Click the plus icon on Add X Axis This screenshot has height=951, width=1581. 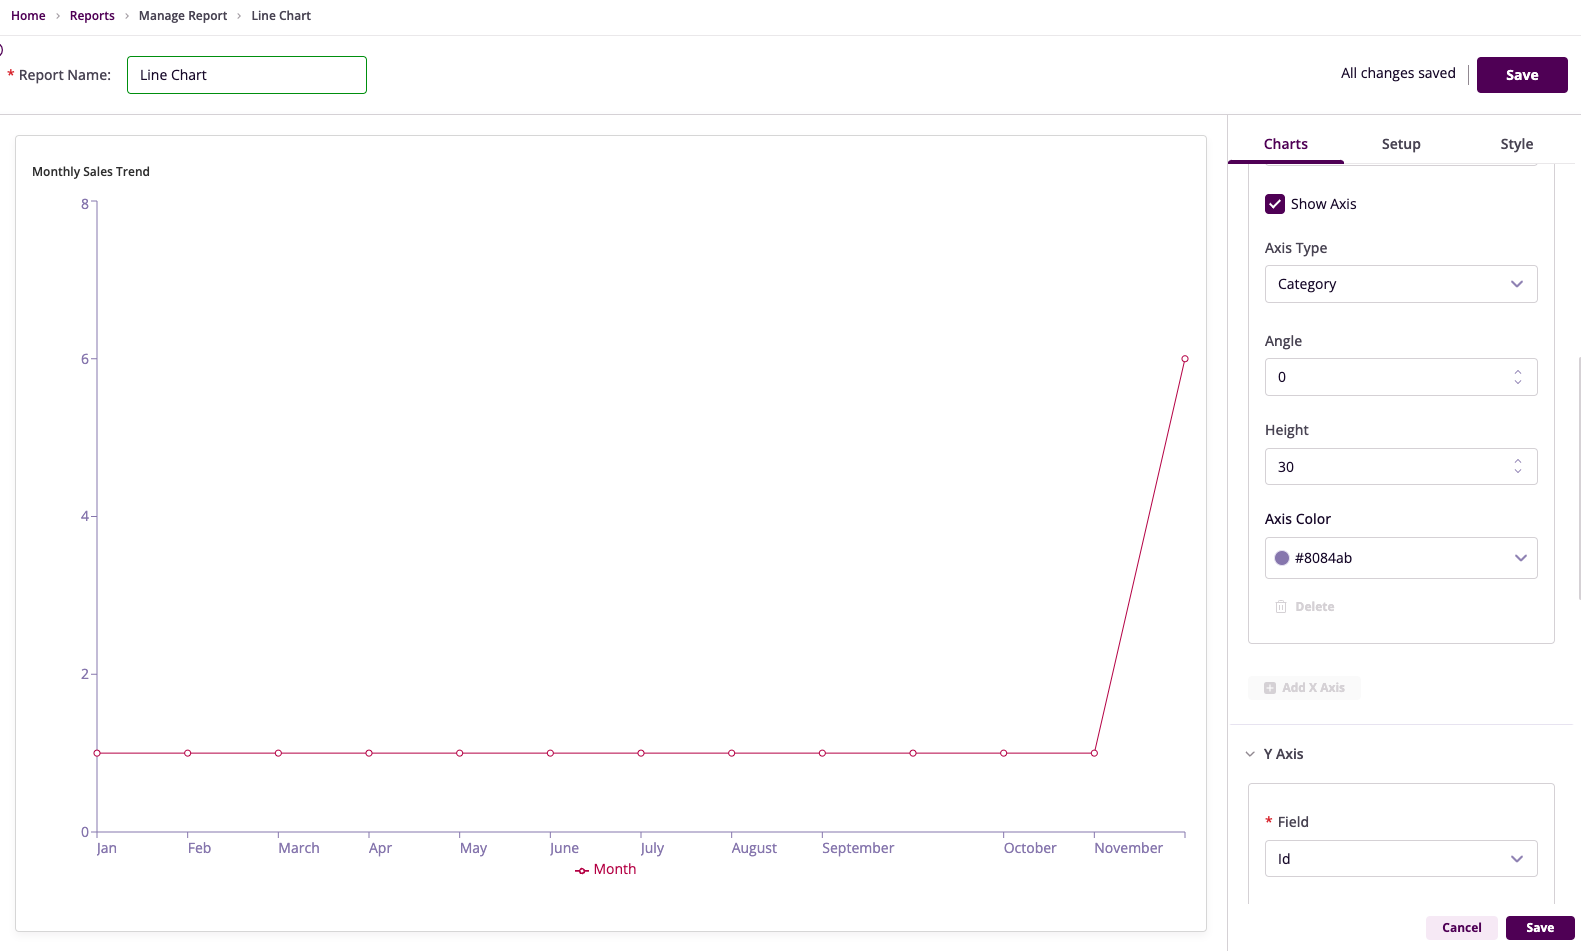pyautogui.click(x=1270, y=688)
